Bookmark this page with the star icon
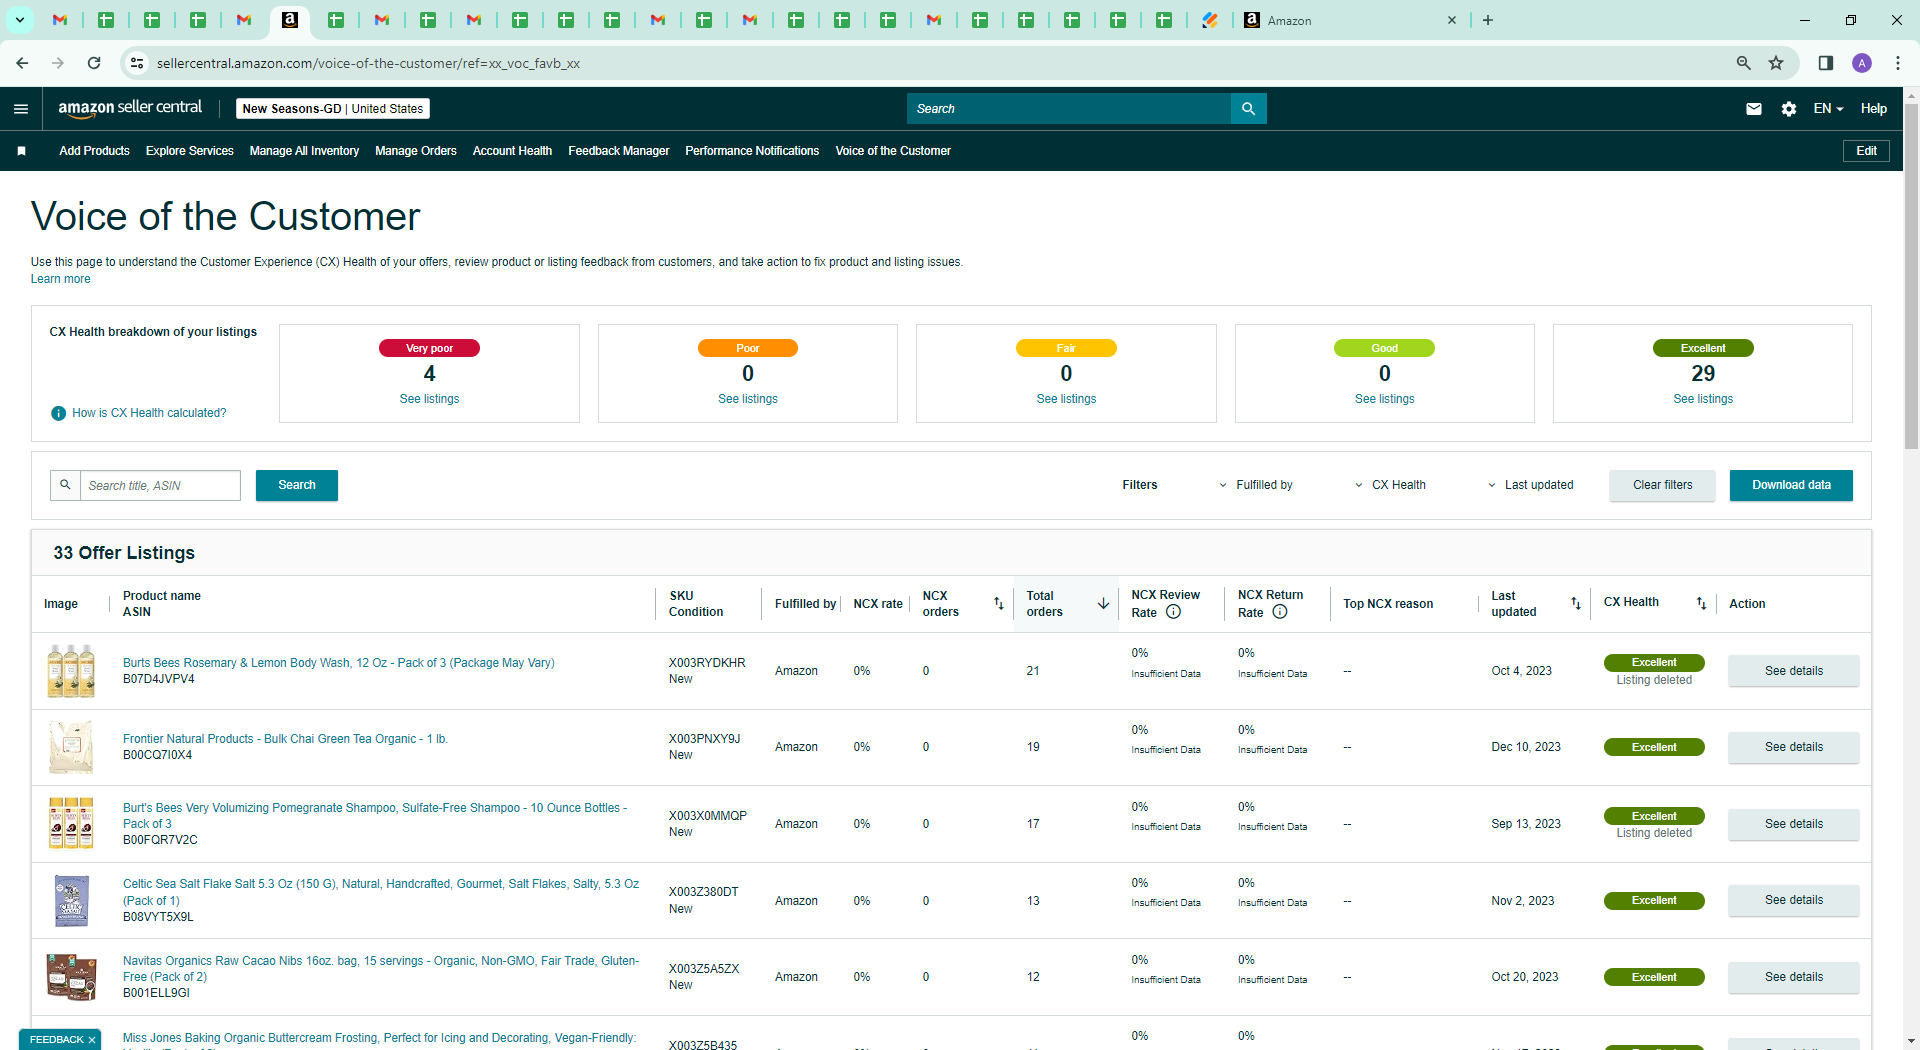This screenshot has height=1050, width=1920. tap(1776, 63)
